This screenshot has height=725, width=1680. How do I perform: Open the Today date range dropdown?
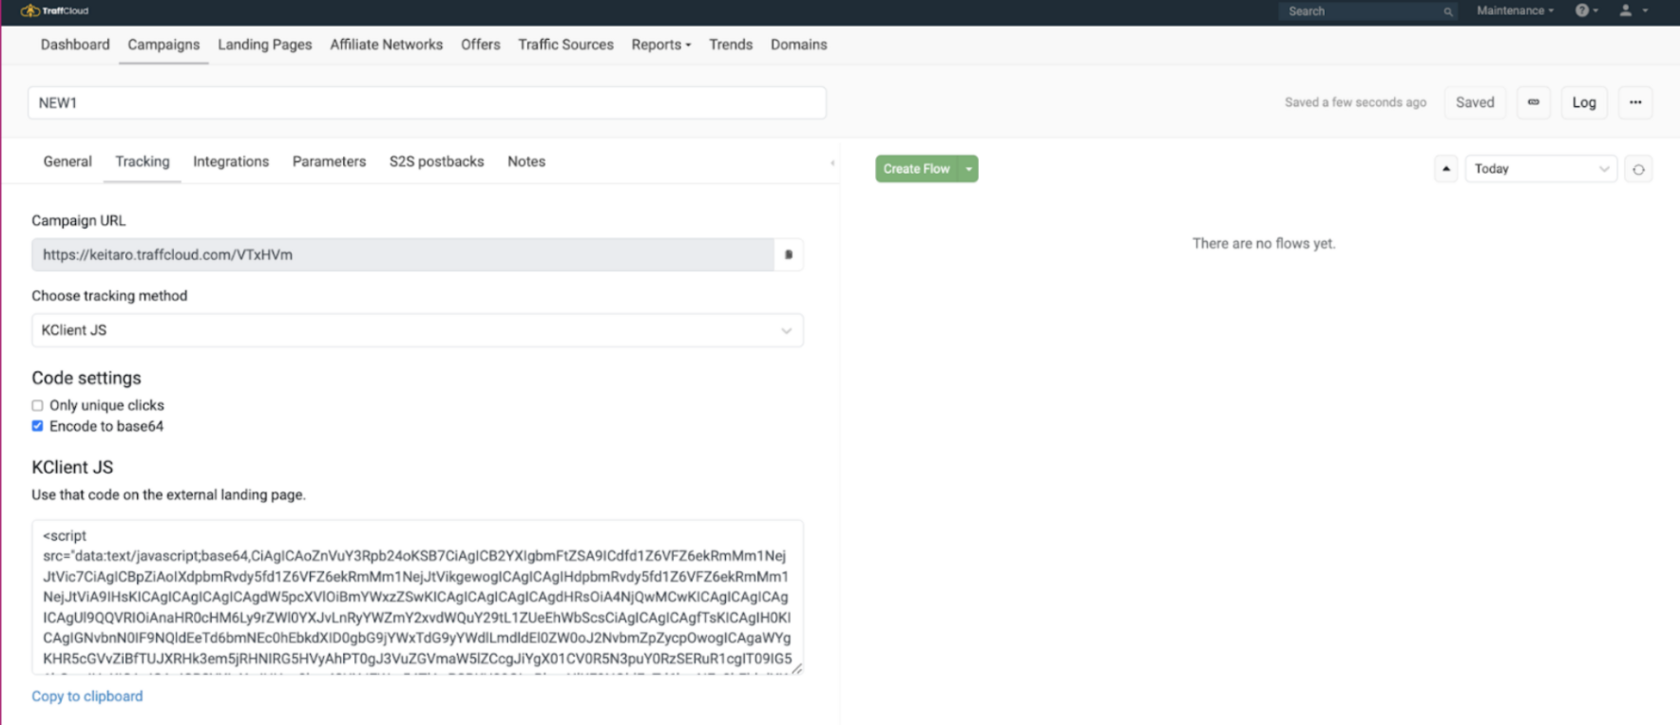pos(1540,169)
